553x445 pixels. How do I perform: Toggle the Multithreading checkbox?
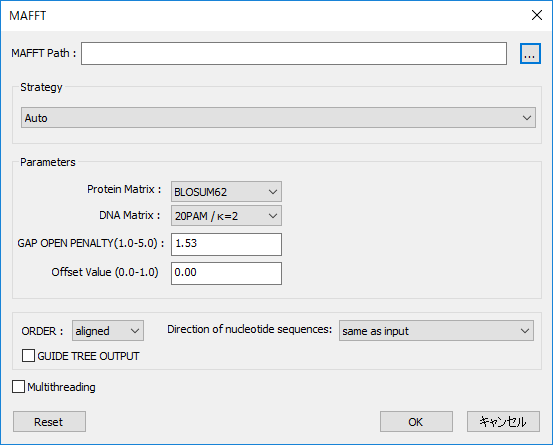(x=18, y=387)
